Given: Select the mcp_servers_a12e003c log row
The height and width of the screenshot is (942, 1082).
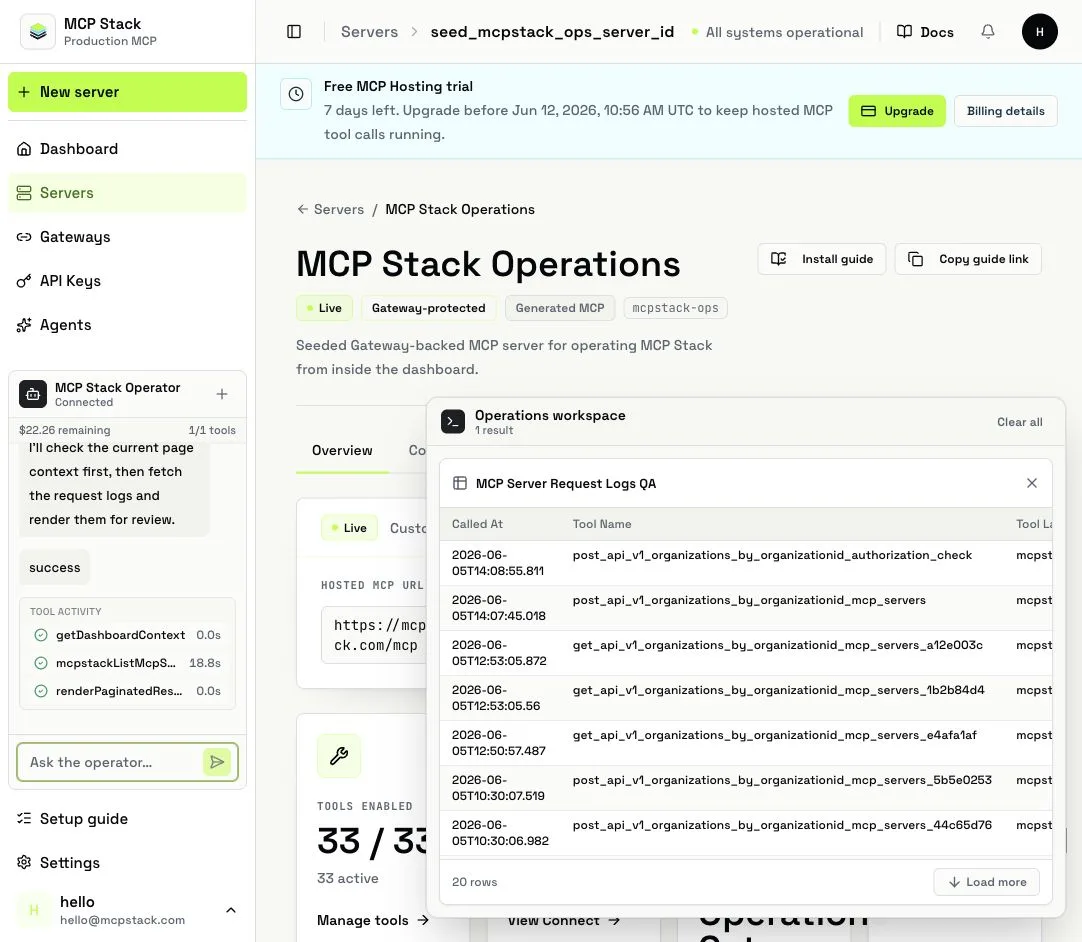Looking at the screenshot, I should [745, 653].
